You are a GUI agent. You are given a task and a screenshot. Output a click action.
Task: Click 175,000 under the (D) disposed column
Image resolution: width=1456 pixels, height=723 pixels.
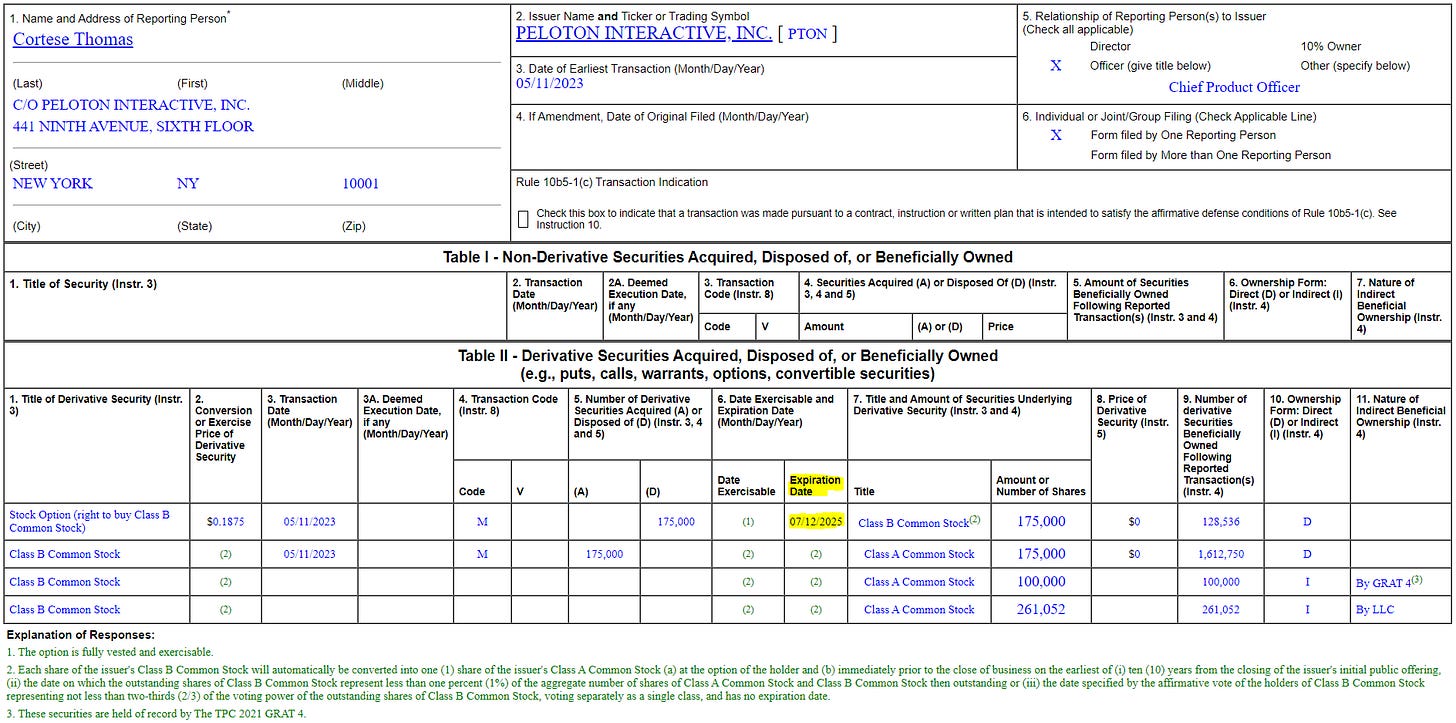[x=675, y=522]
